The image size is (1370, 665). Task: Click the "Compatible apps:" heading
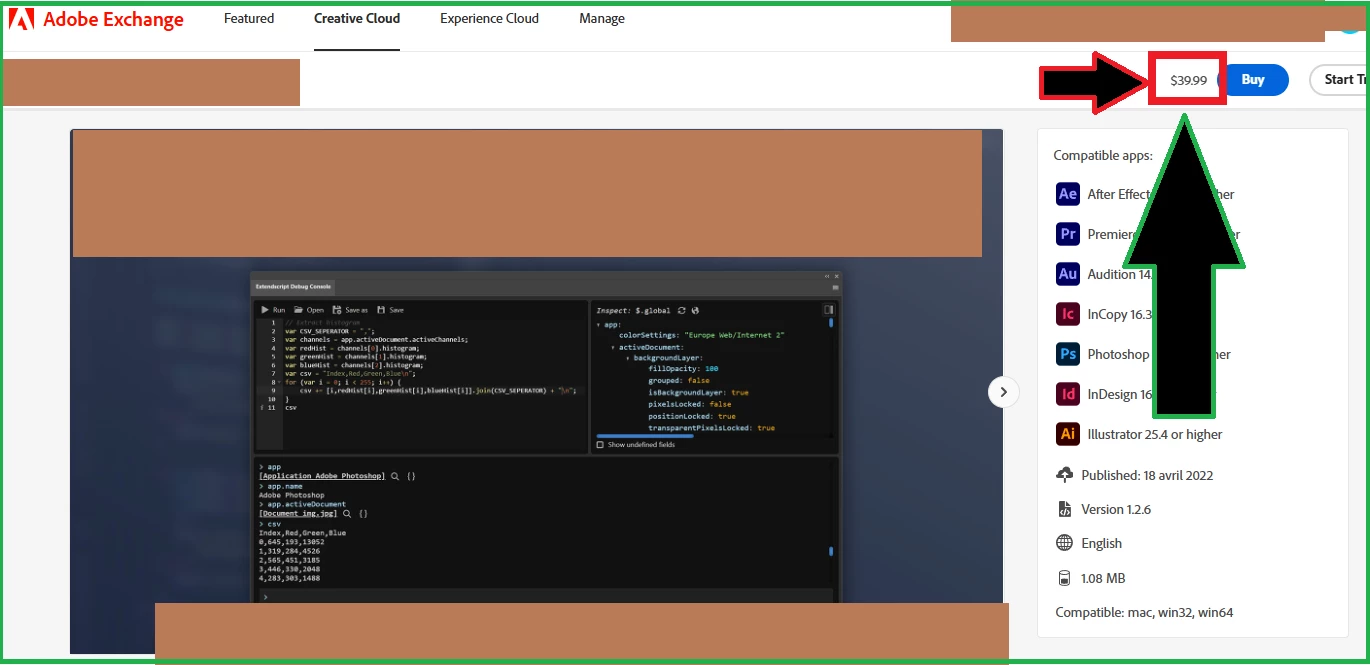(1103, 155)
